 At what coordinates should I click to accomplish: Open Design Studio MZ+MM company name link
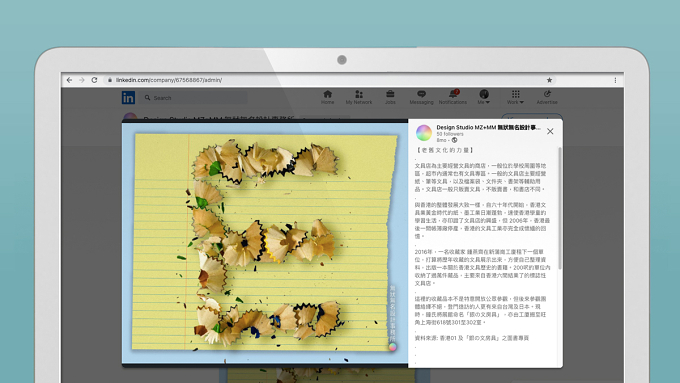click(488, 128)
